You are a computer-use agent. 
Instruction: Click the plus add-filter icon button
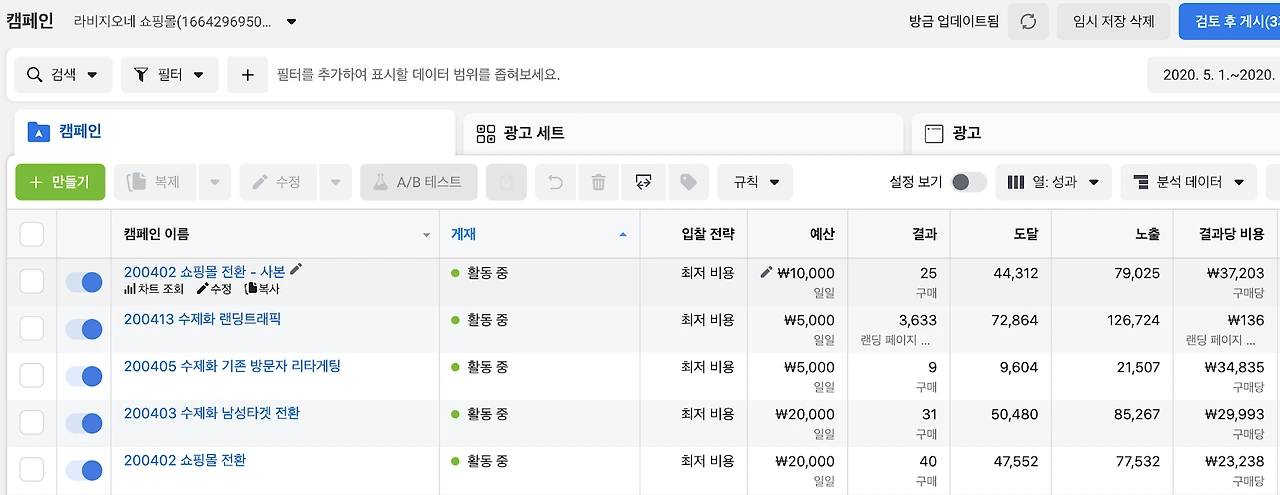tap(248, 75)
